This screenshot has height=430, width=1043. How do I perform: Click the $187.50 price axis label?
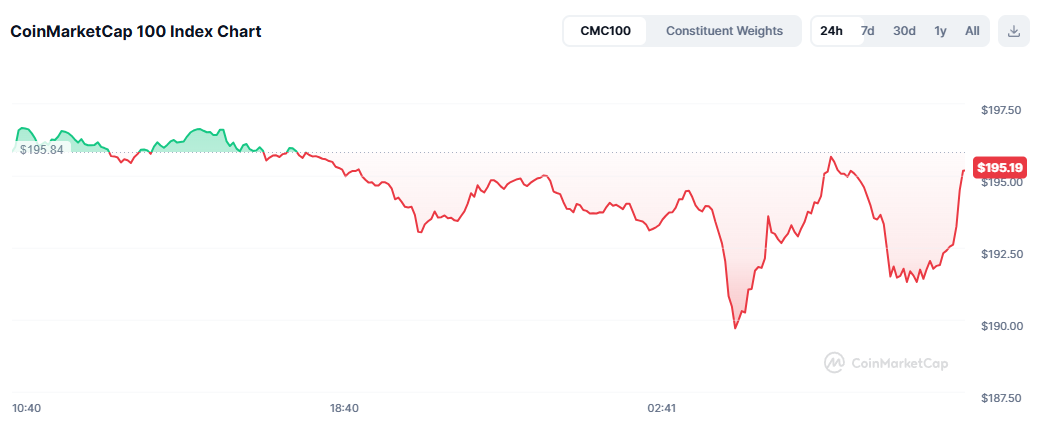click(x=1001, y=398)
